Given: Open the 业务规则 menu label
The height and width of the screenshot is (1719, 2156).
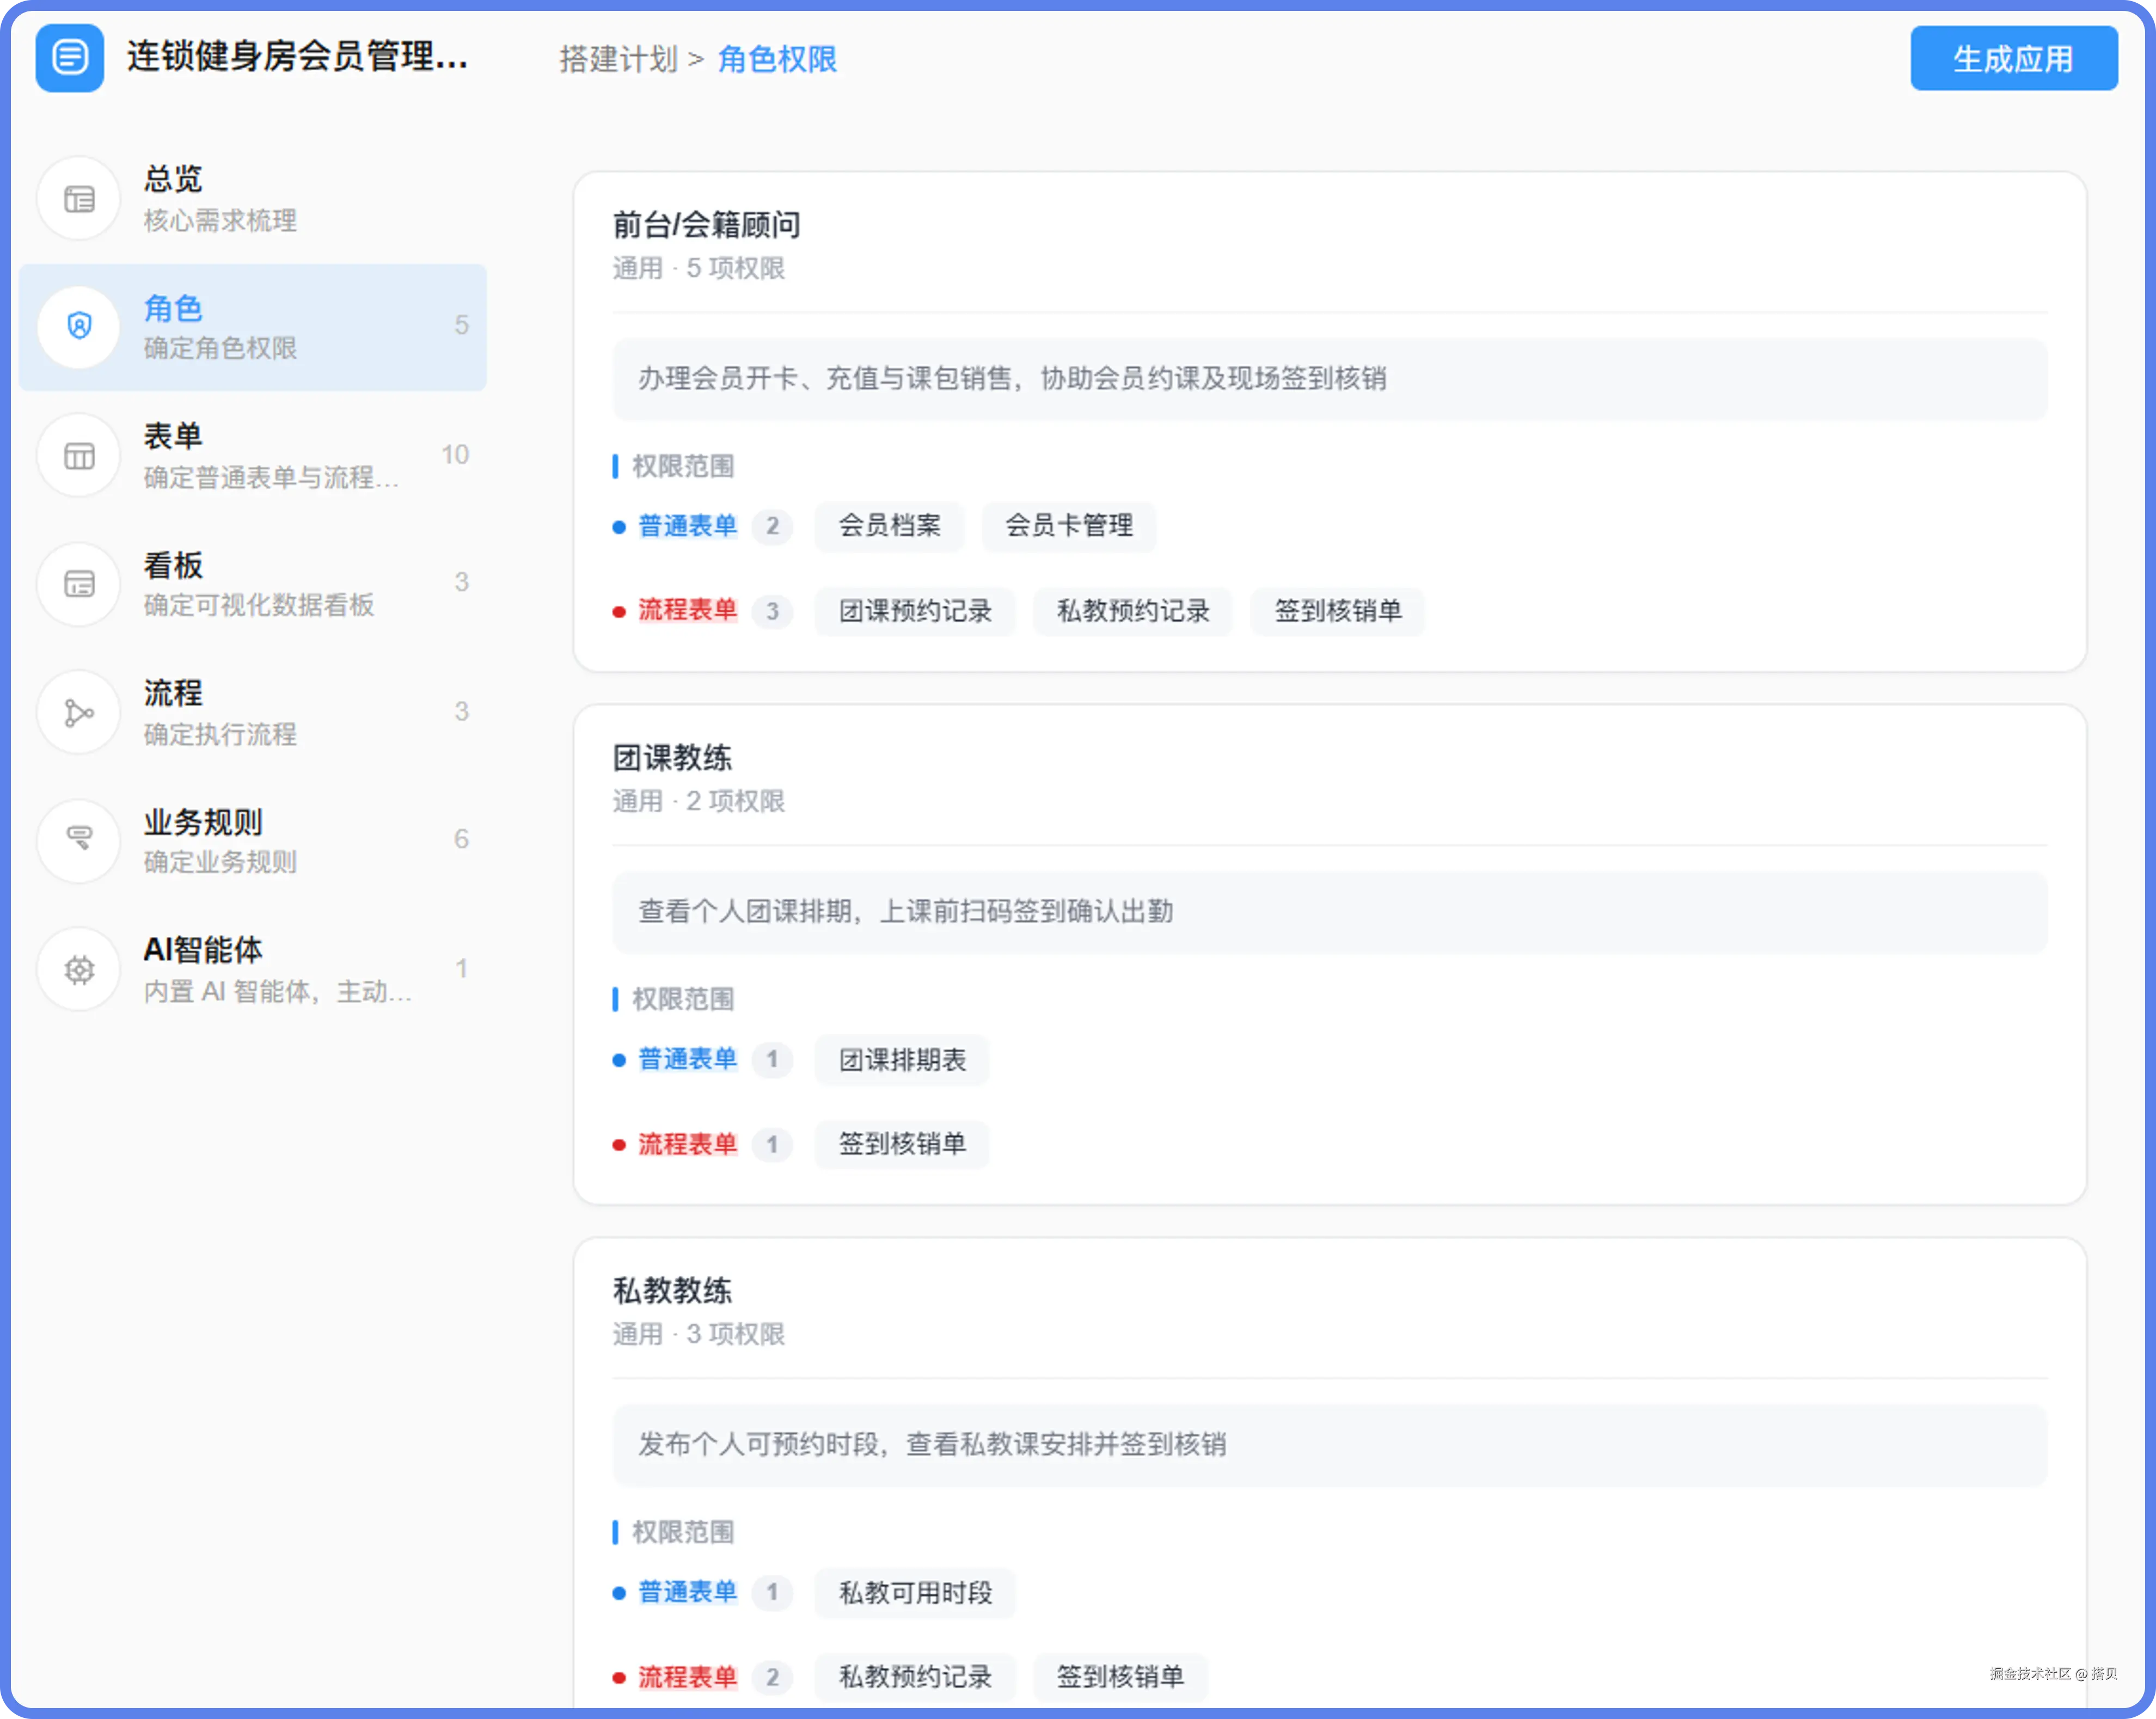Looking at the screenshot, I should pos(203,822).
